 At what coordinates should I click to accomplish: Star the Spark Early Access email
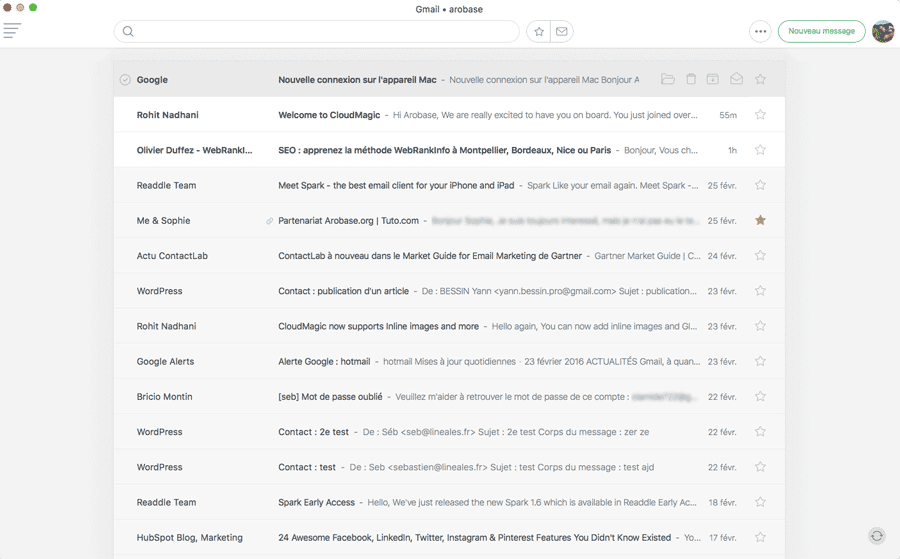pos(761,502)
